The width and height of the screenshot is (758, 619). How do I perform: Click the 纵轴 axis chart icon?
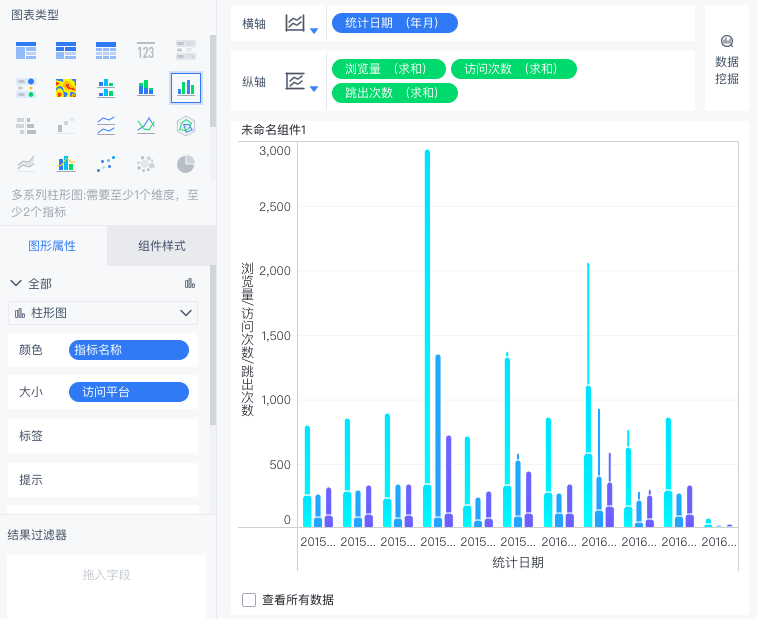coord(295,81)
